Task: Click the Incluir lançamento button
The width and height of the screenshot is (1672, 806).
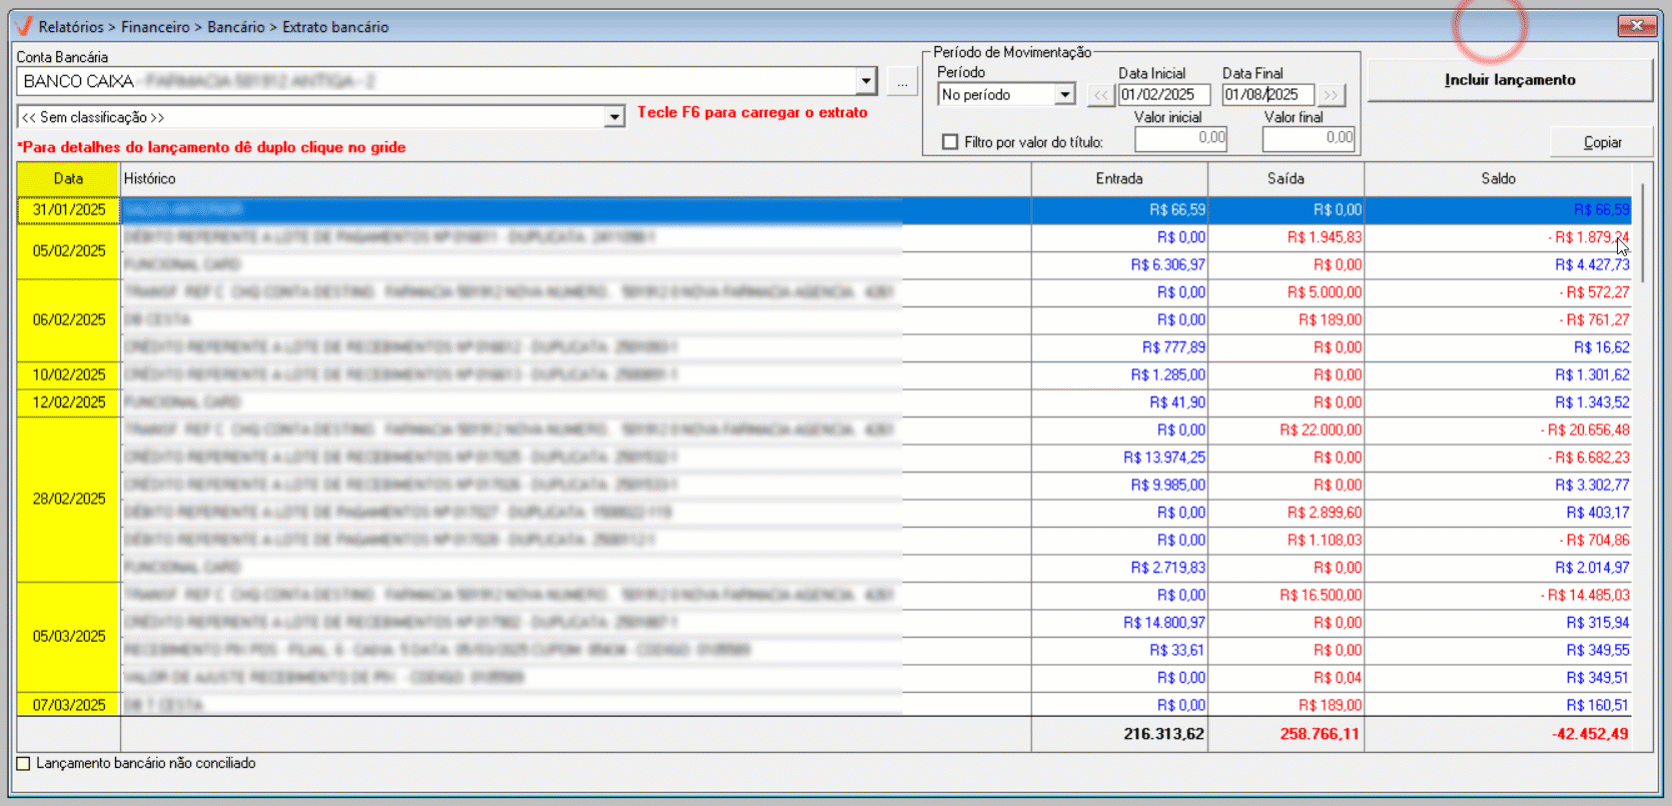Action: pyautogui.click(x=1509, y=80)
